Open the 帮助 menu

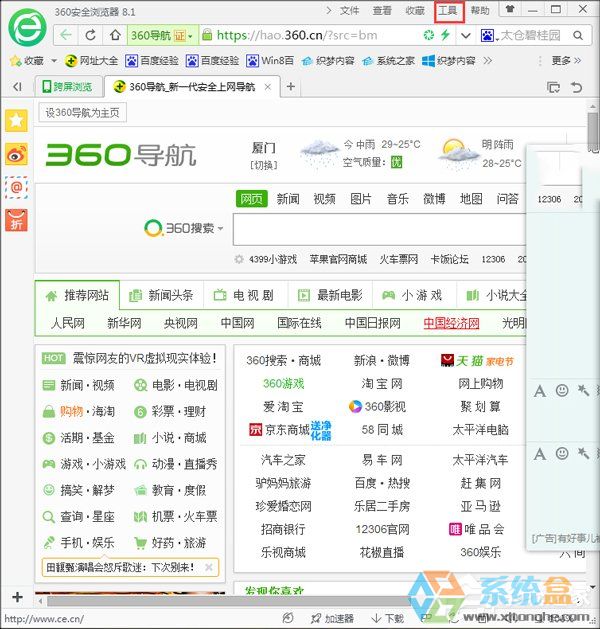(480, 10)
